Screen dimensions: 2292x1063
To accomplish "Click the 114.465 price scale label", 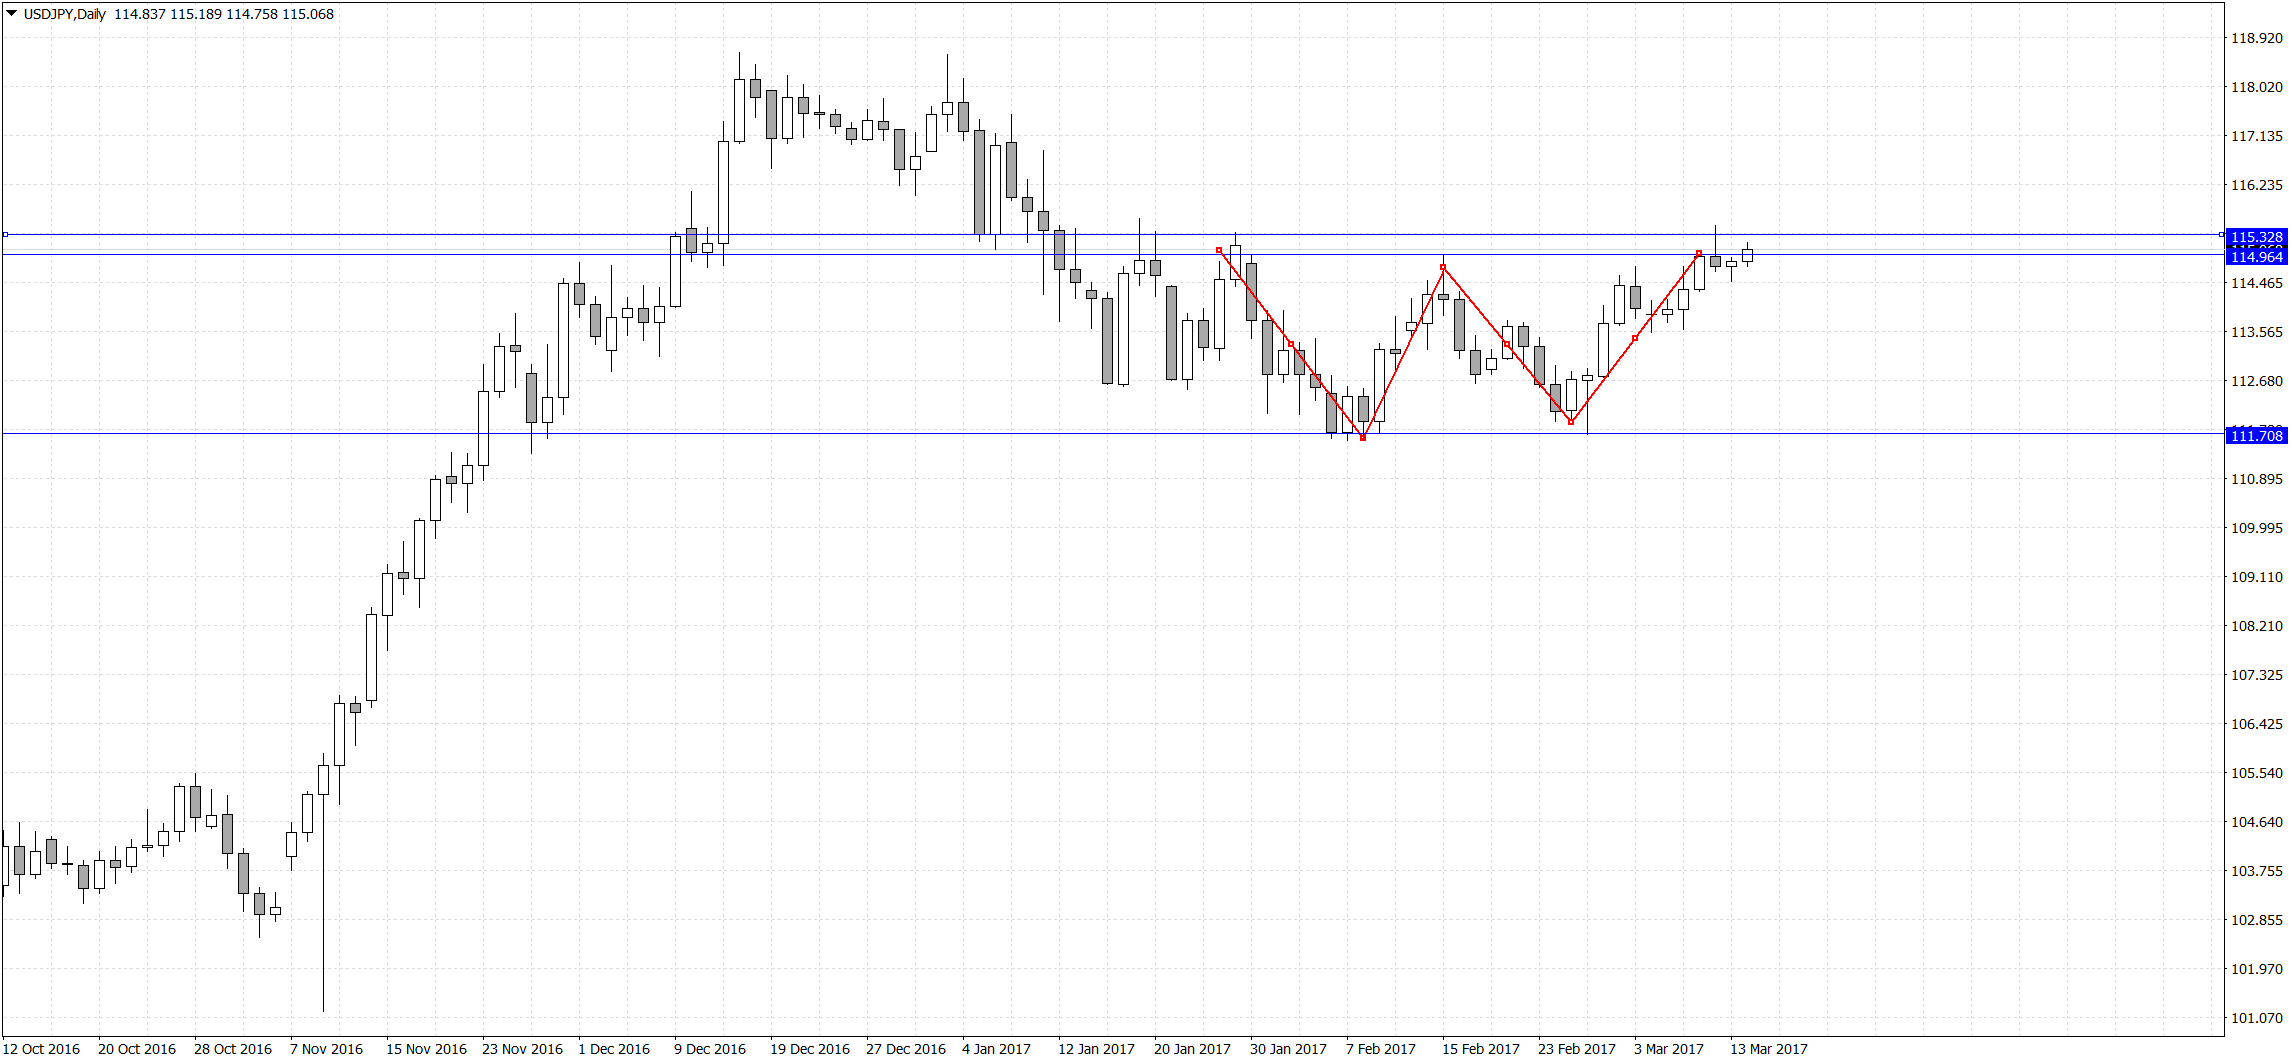I will 2257,283.
